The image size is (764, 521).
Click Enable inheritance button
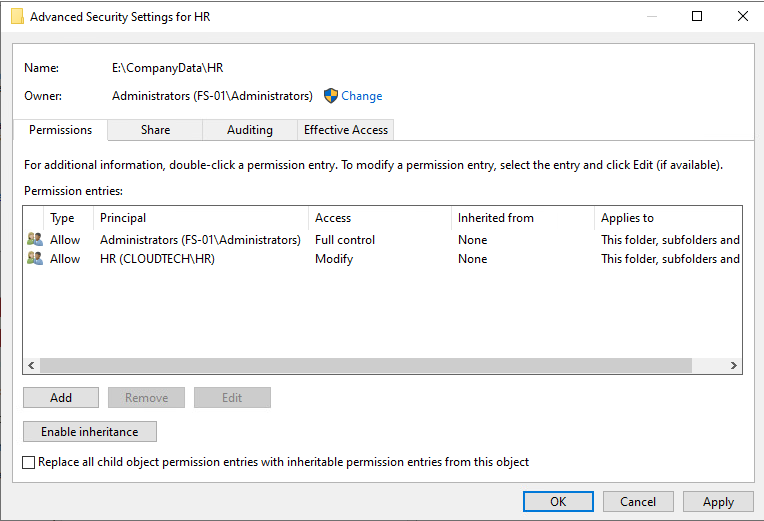[90, 432]
